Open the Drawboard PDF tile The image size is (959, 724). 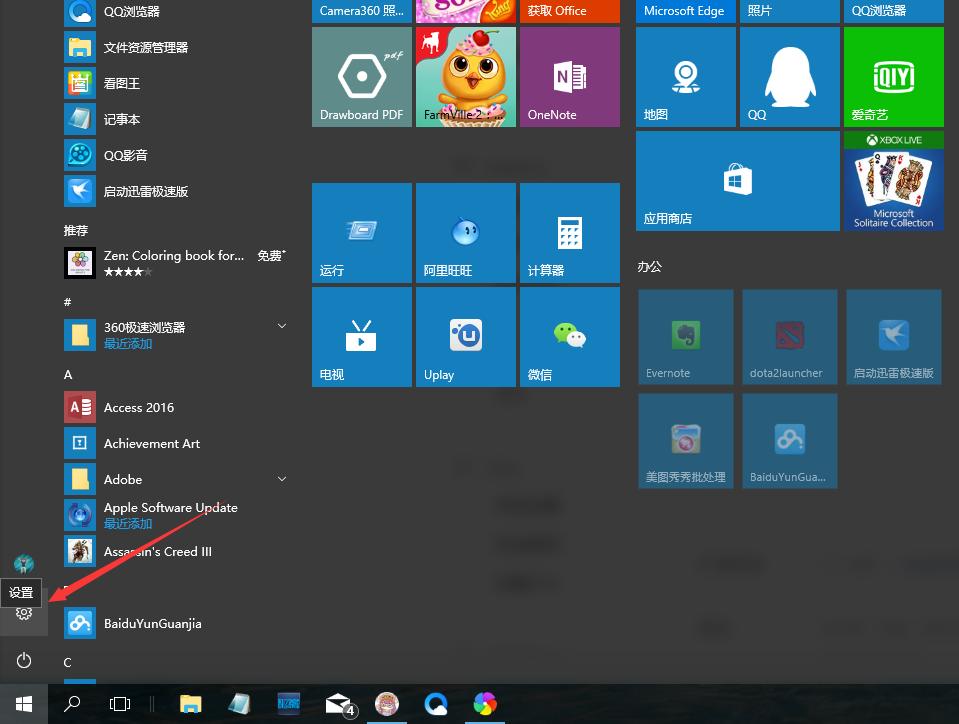[361, 76]
